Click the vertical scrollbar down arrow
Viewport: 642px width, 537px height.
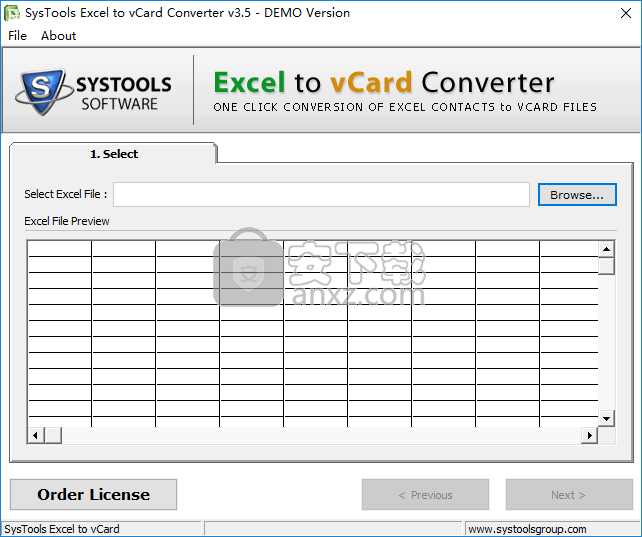[606, 418]
